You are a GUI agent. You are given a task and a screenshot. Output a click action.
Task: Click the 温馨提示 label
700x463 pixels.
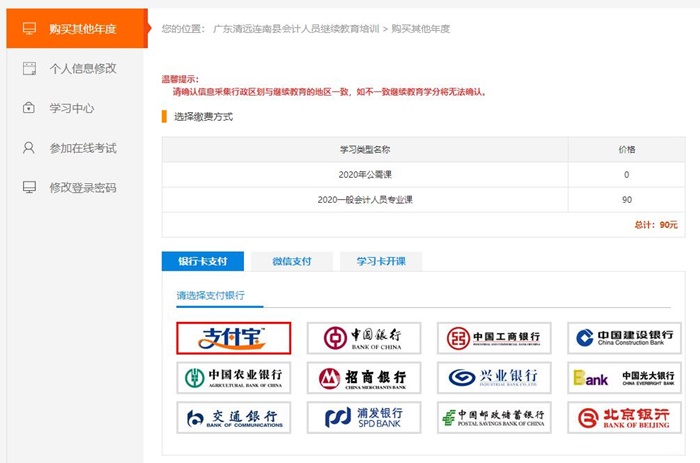180,79
